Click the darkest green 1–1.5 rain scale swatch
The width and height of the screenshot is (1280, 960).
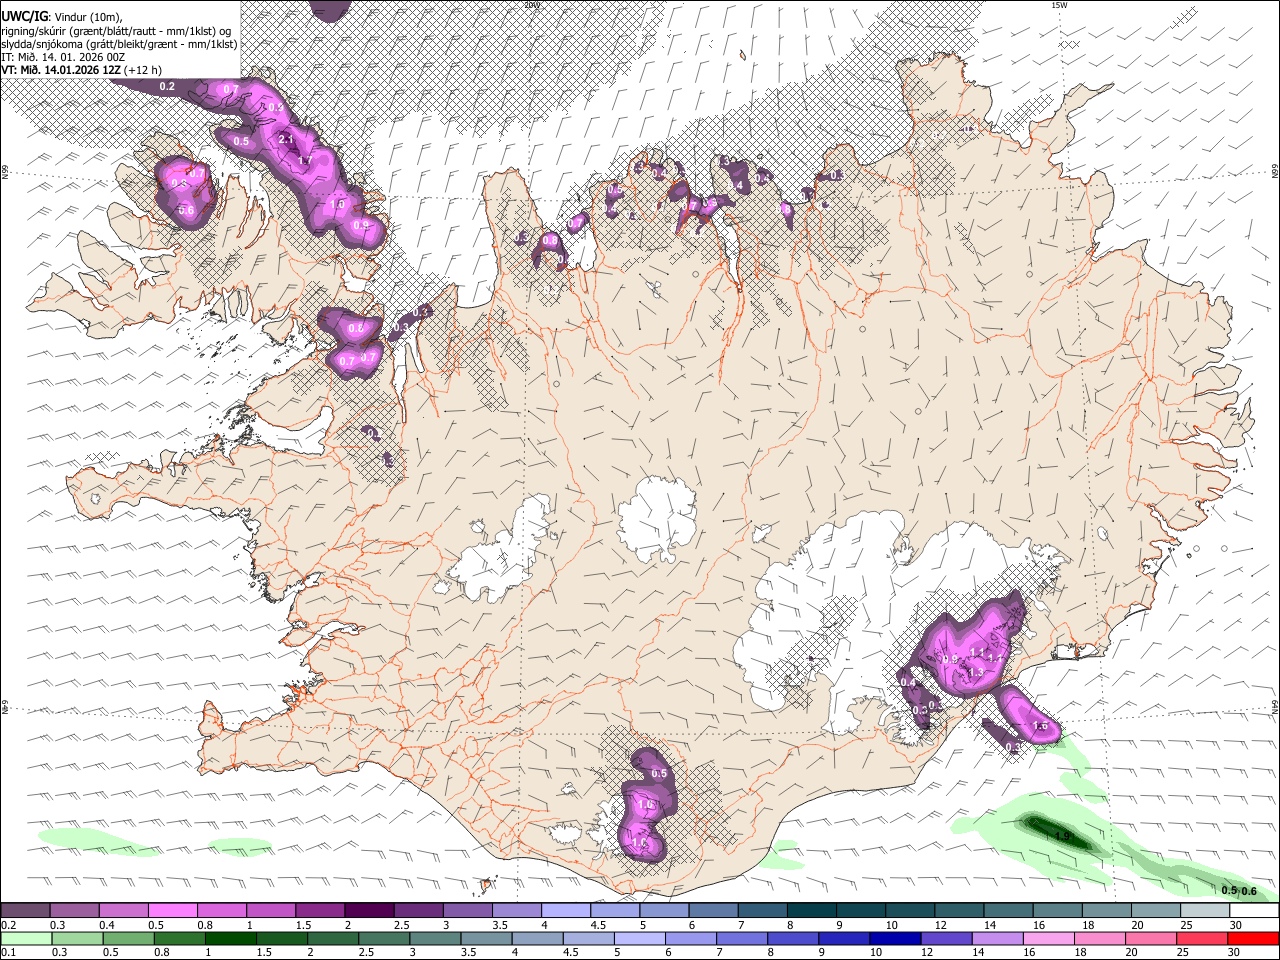230,938
